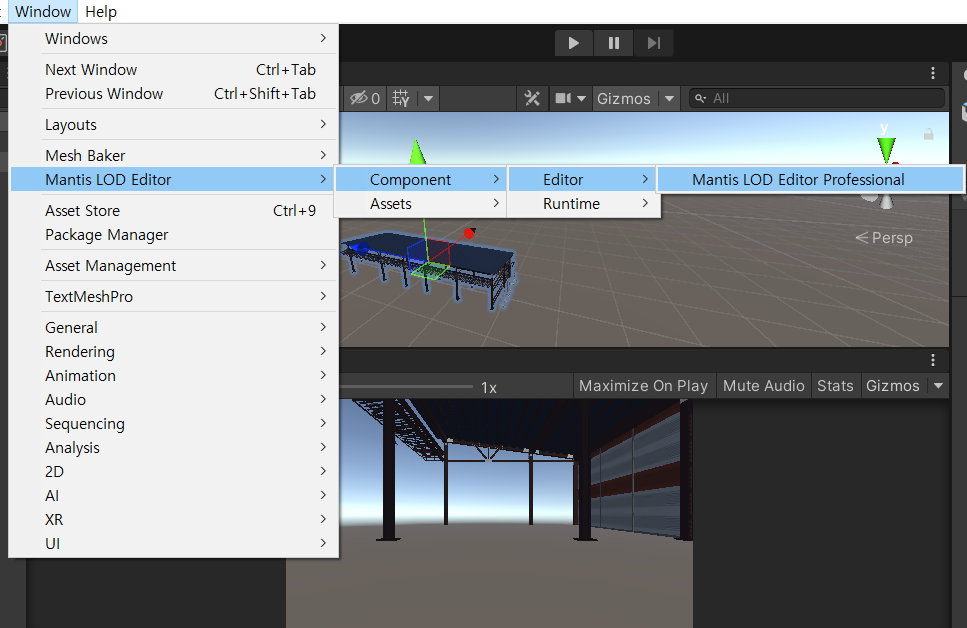The height and width of the screenshot is (628, 967).
Task: Toggle Mute Audio in Game view
Action: click(x=763, y=386)
